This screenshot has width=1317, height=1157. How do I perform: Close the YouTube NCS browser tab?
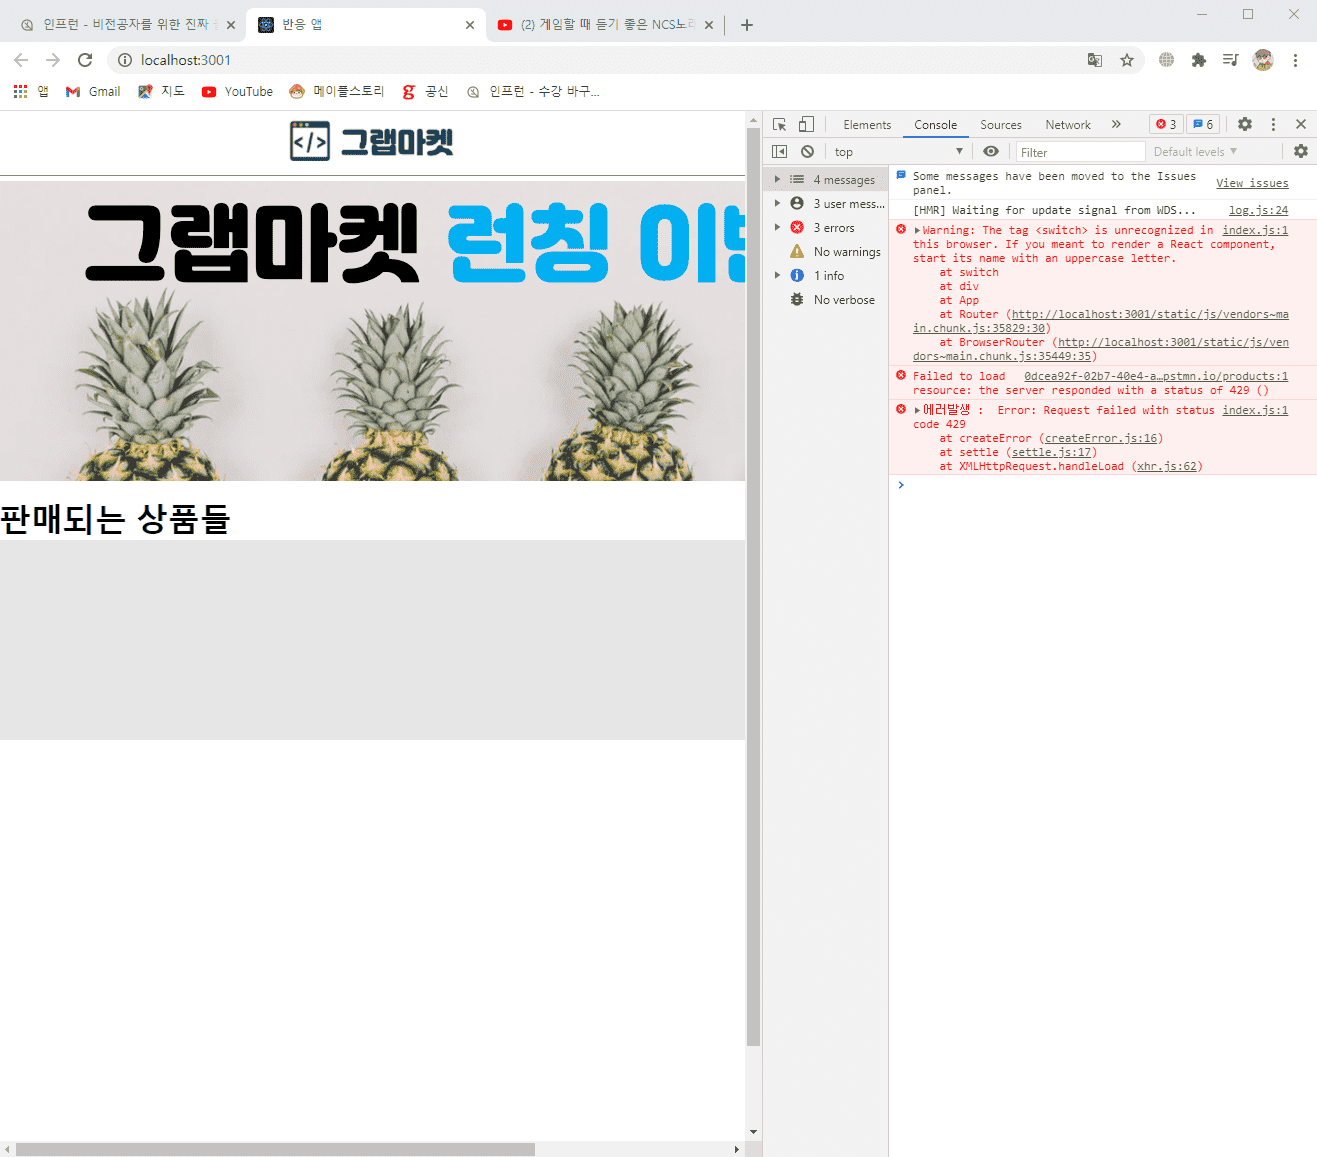(709, 25)
